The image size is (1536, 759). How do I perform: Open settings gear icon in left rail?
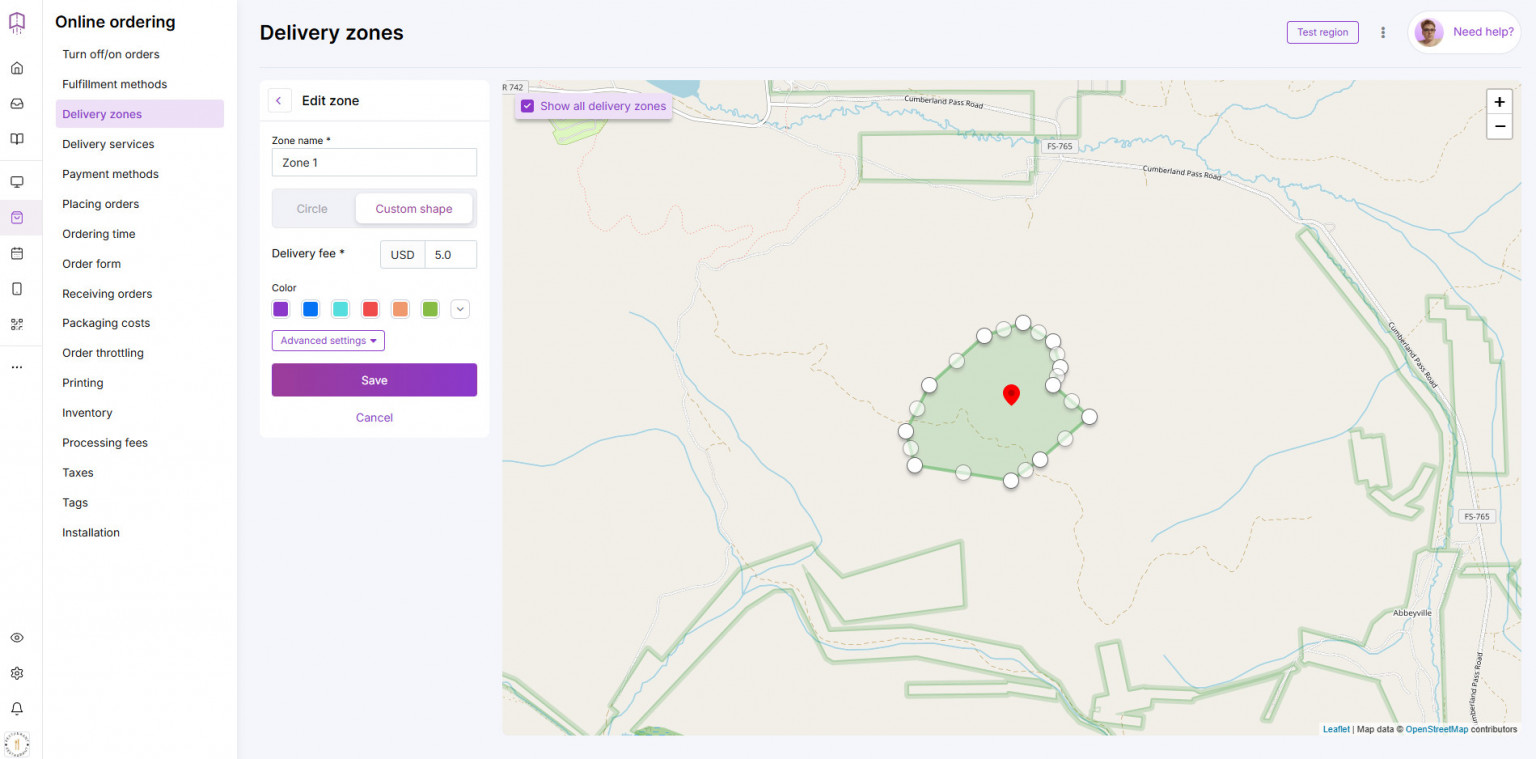point(17,674)
